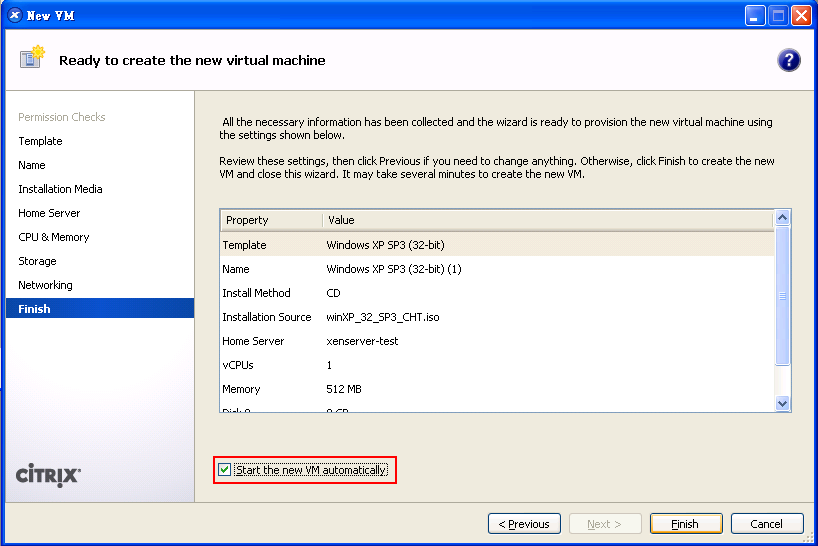Click the Previous button

(x=524, y=524)
